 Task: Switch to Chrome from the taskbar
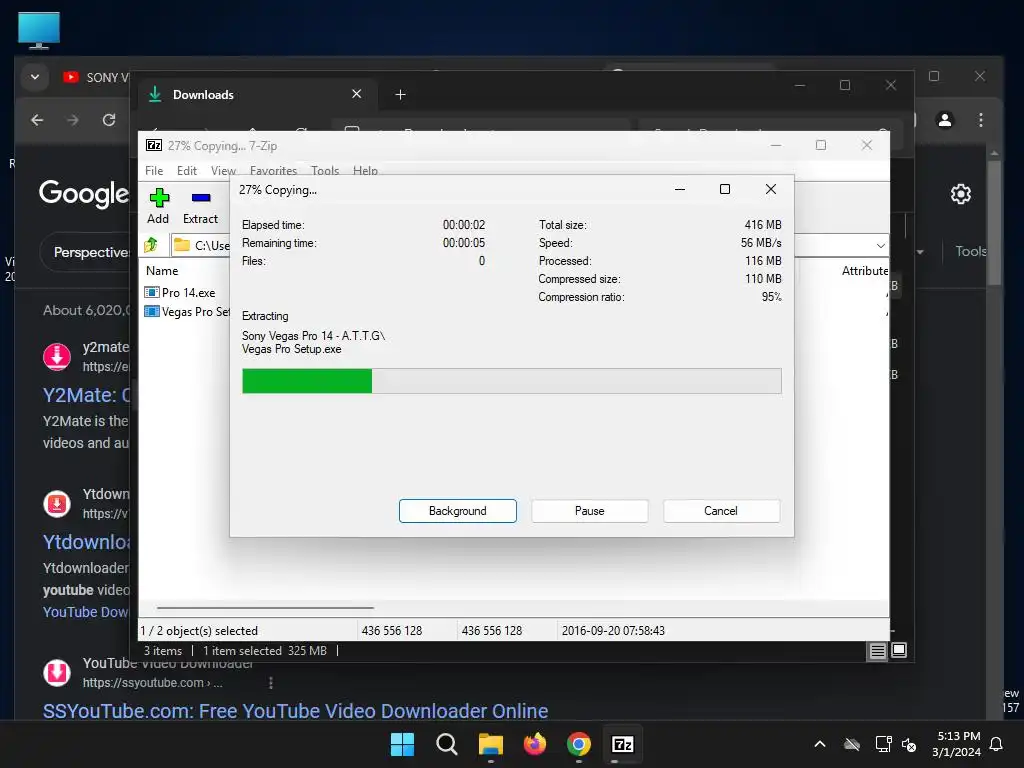coord(579,744)
